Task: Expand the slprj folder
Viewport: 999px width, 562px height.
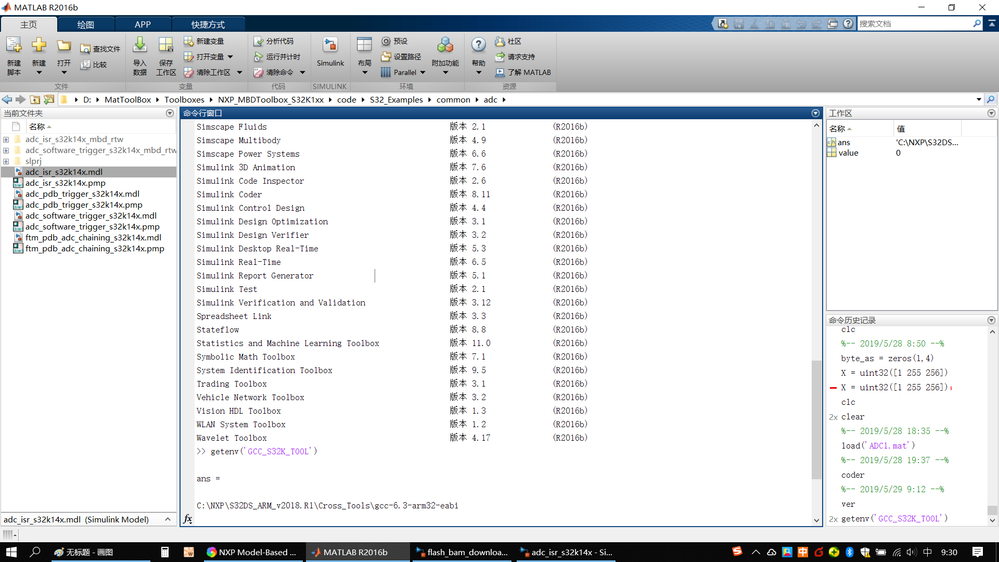Action: (x=6, y=161)
